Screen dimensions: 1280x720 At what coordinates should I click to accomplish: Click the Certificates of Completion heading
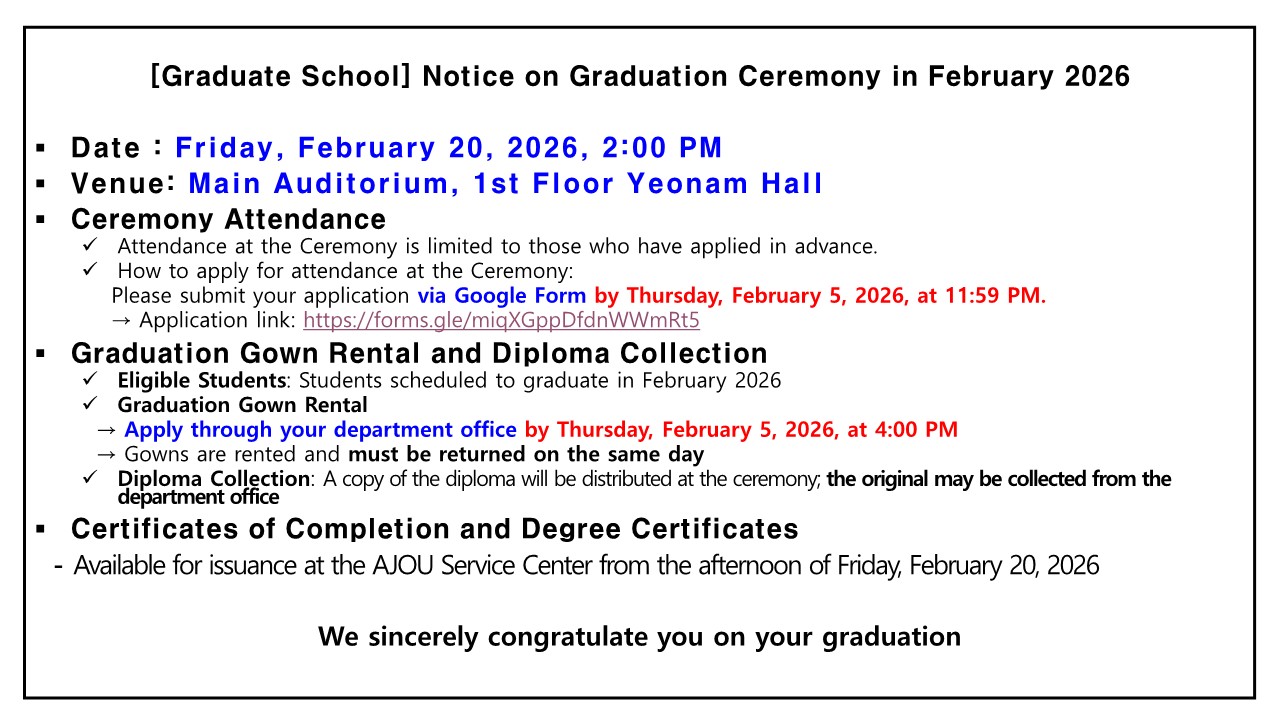pos(434,529)
